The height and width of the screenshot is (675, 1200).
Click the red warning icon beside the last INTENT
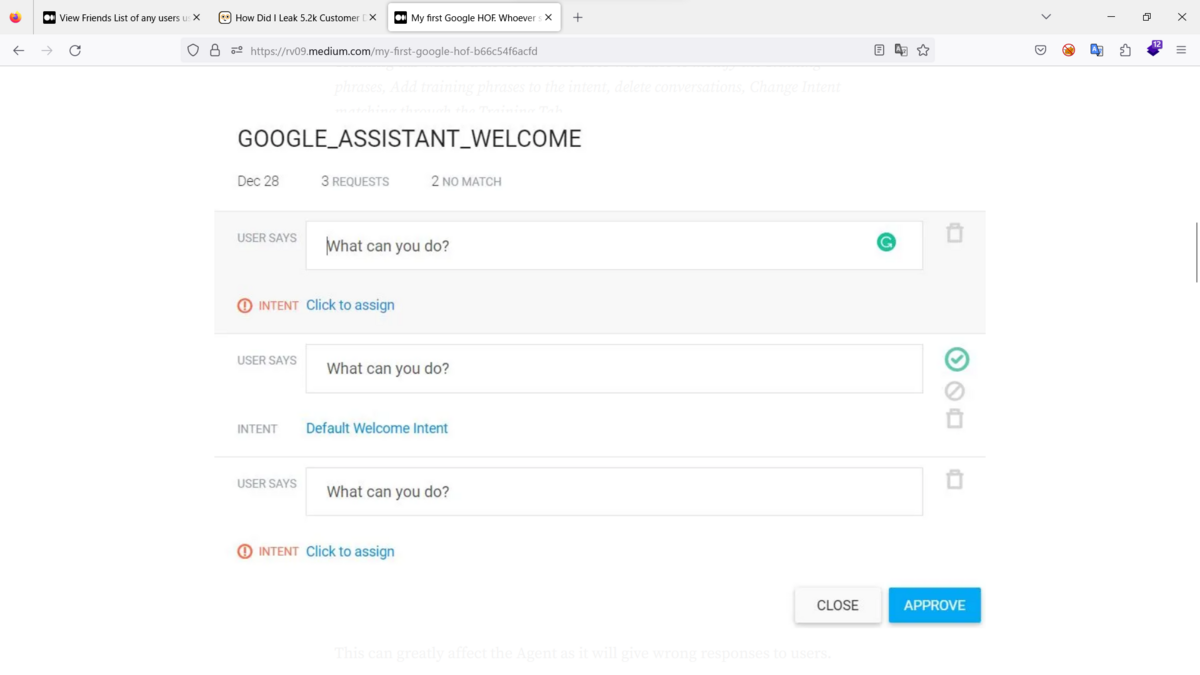245,551
